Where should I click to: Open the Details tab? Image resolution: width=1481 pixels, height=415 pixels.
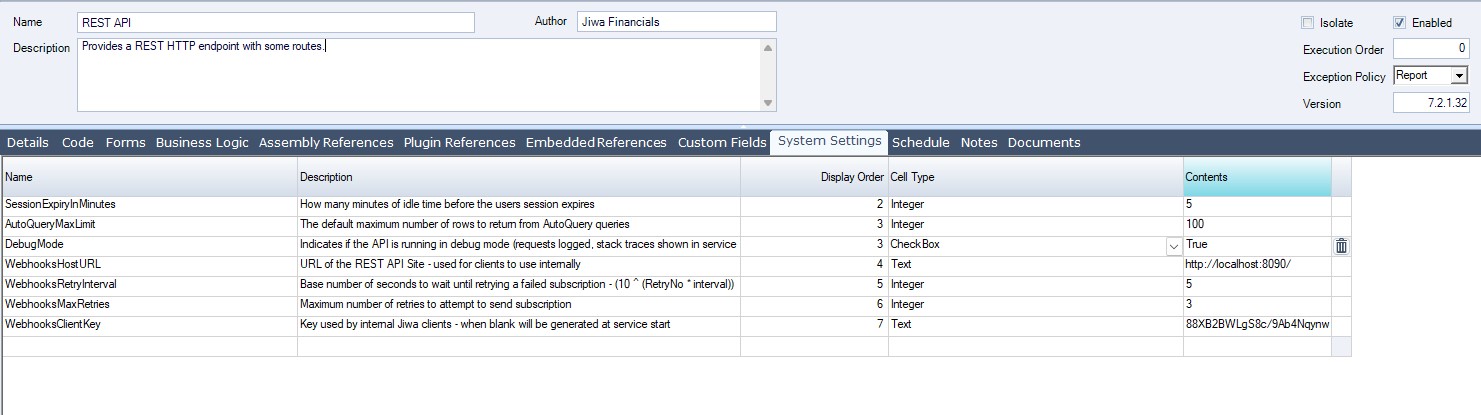[28, 143]
